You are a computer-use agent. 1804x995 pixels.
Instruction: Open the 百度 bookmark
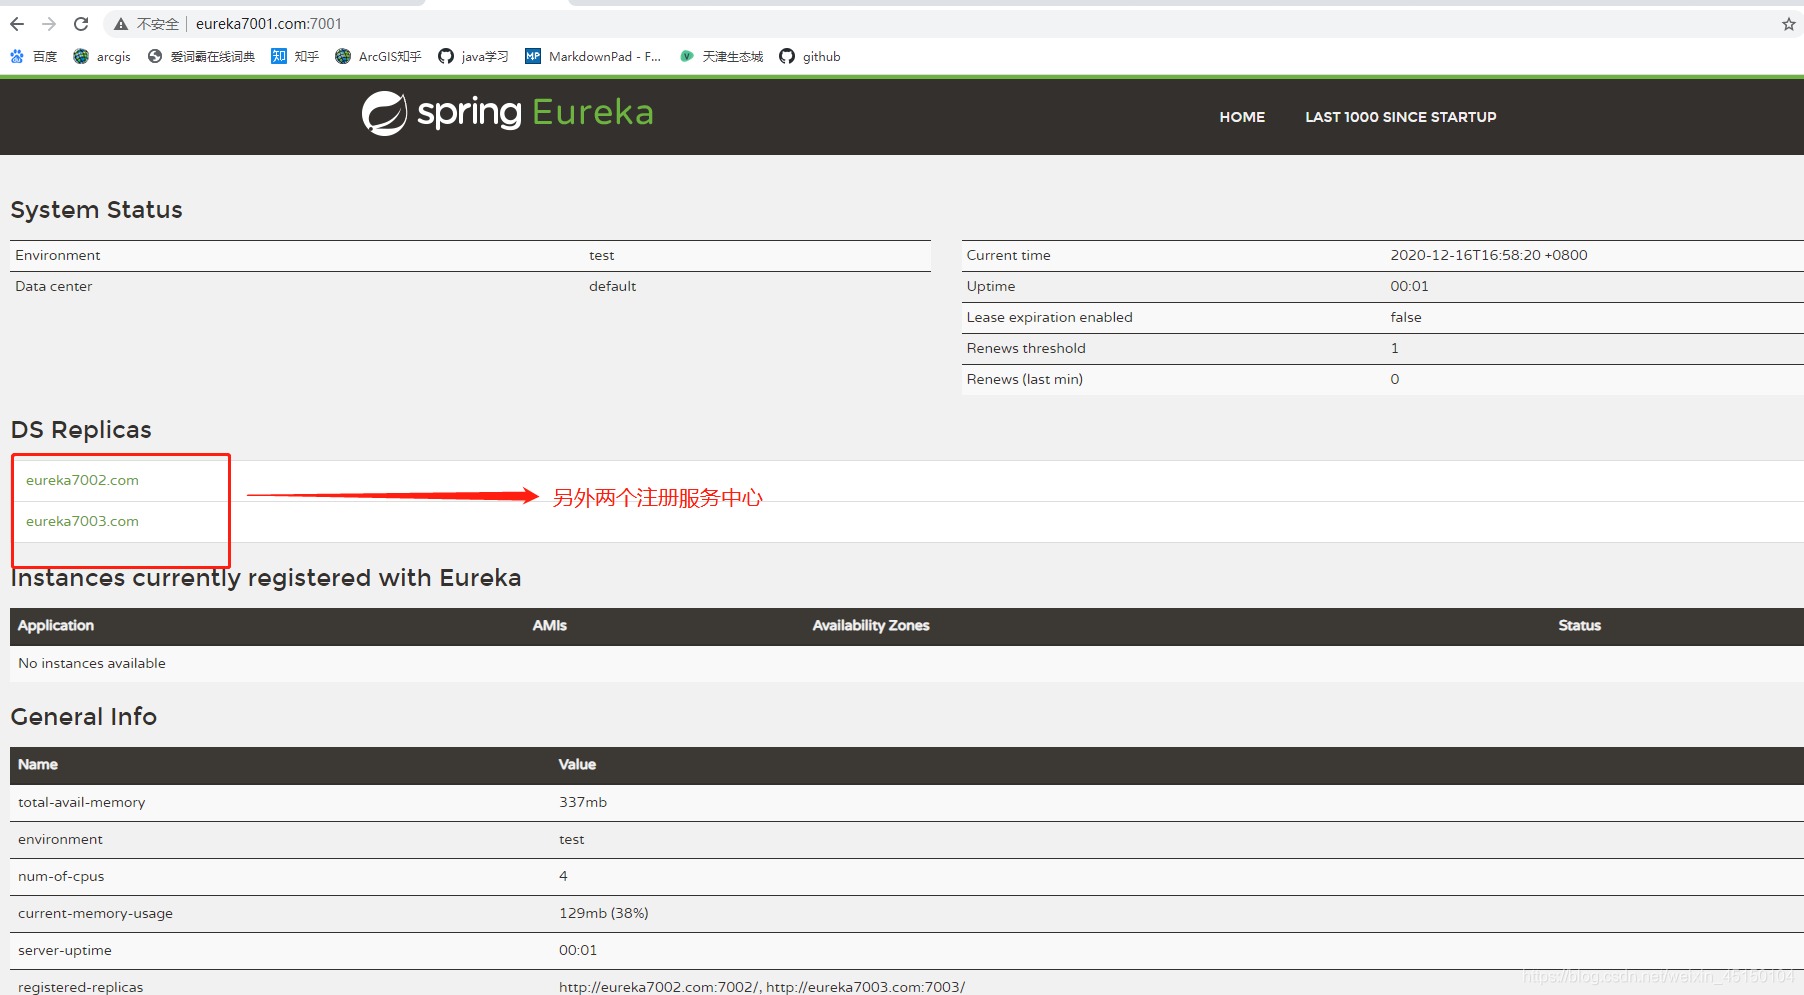(33, 57)
